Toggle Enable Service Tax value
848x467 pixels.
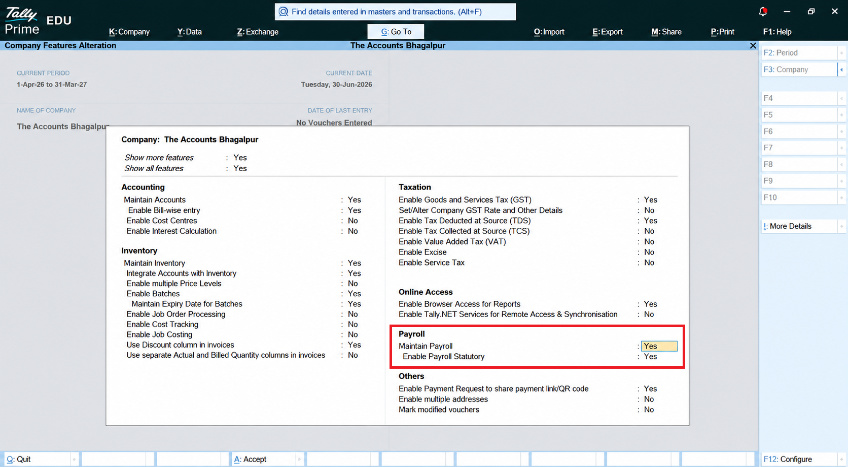click(x=649, y=263)
